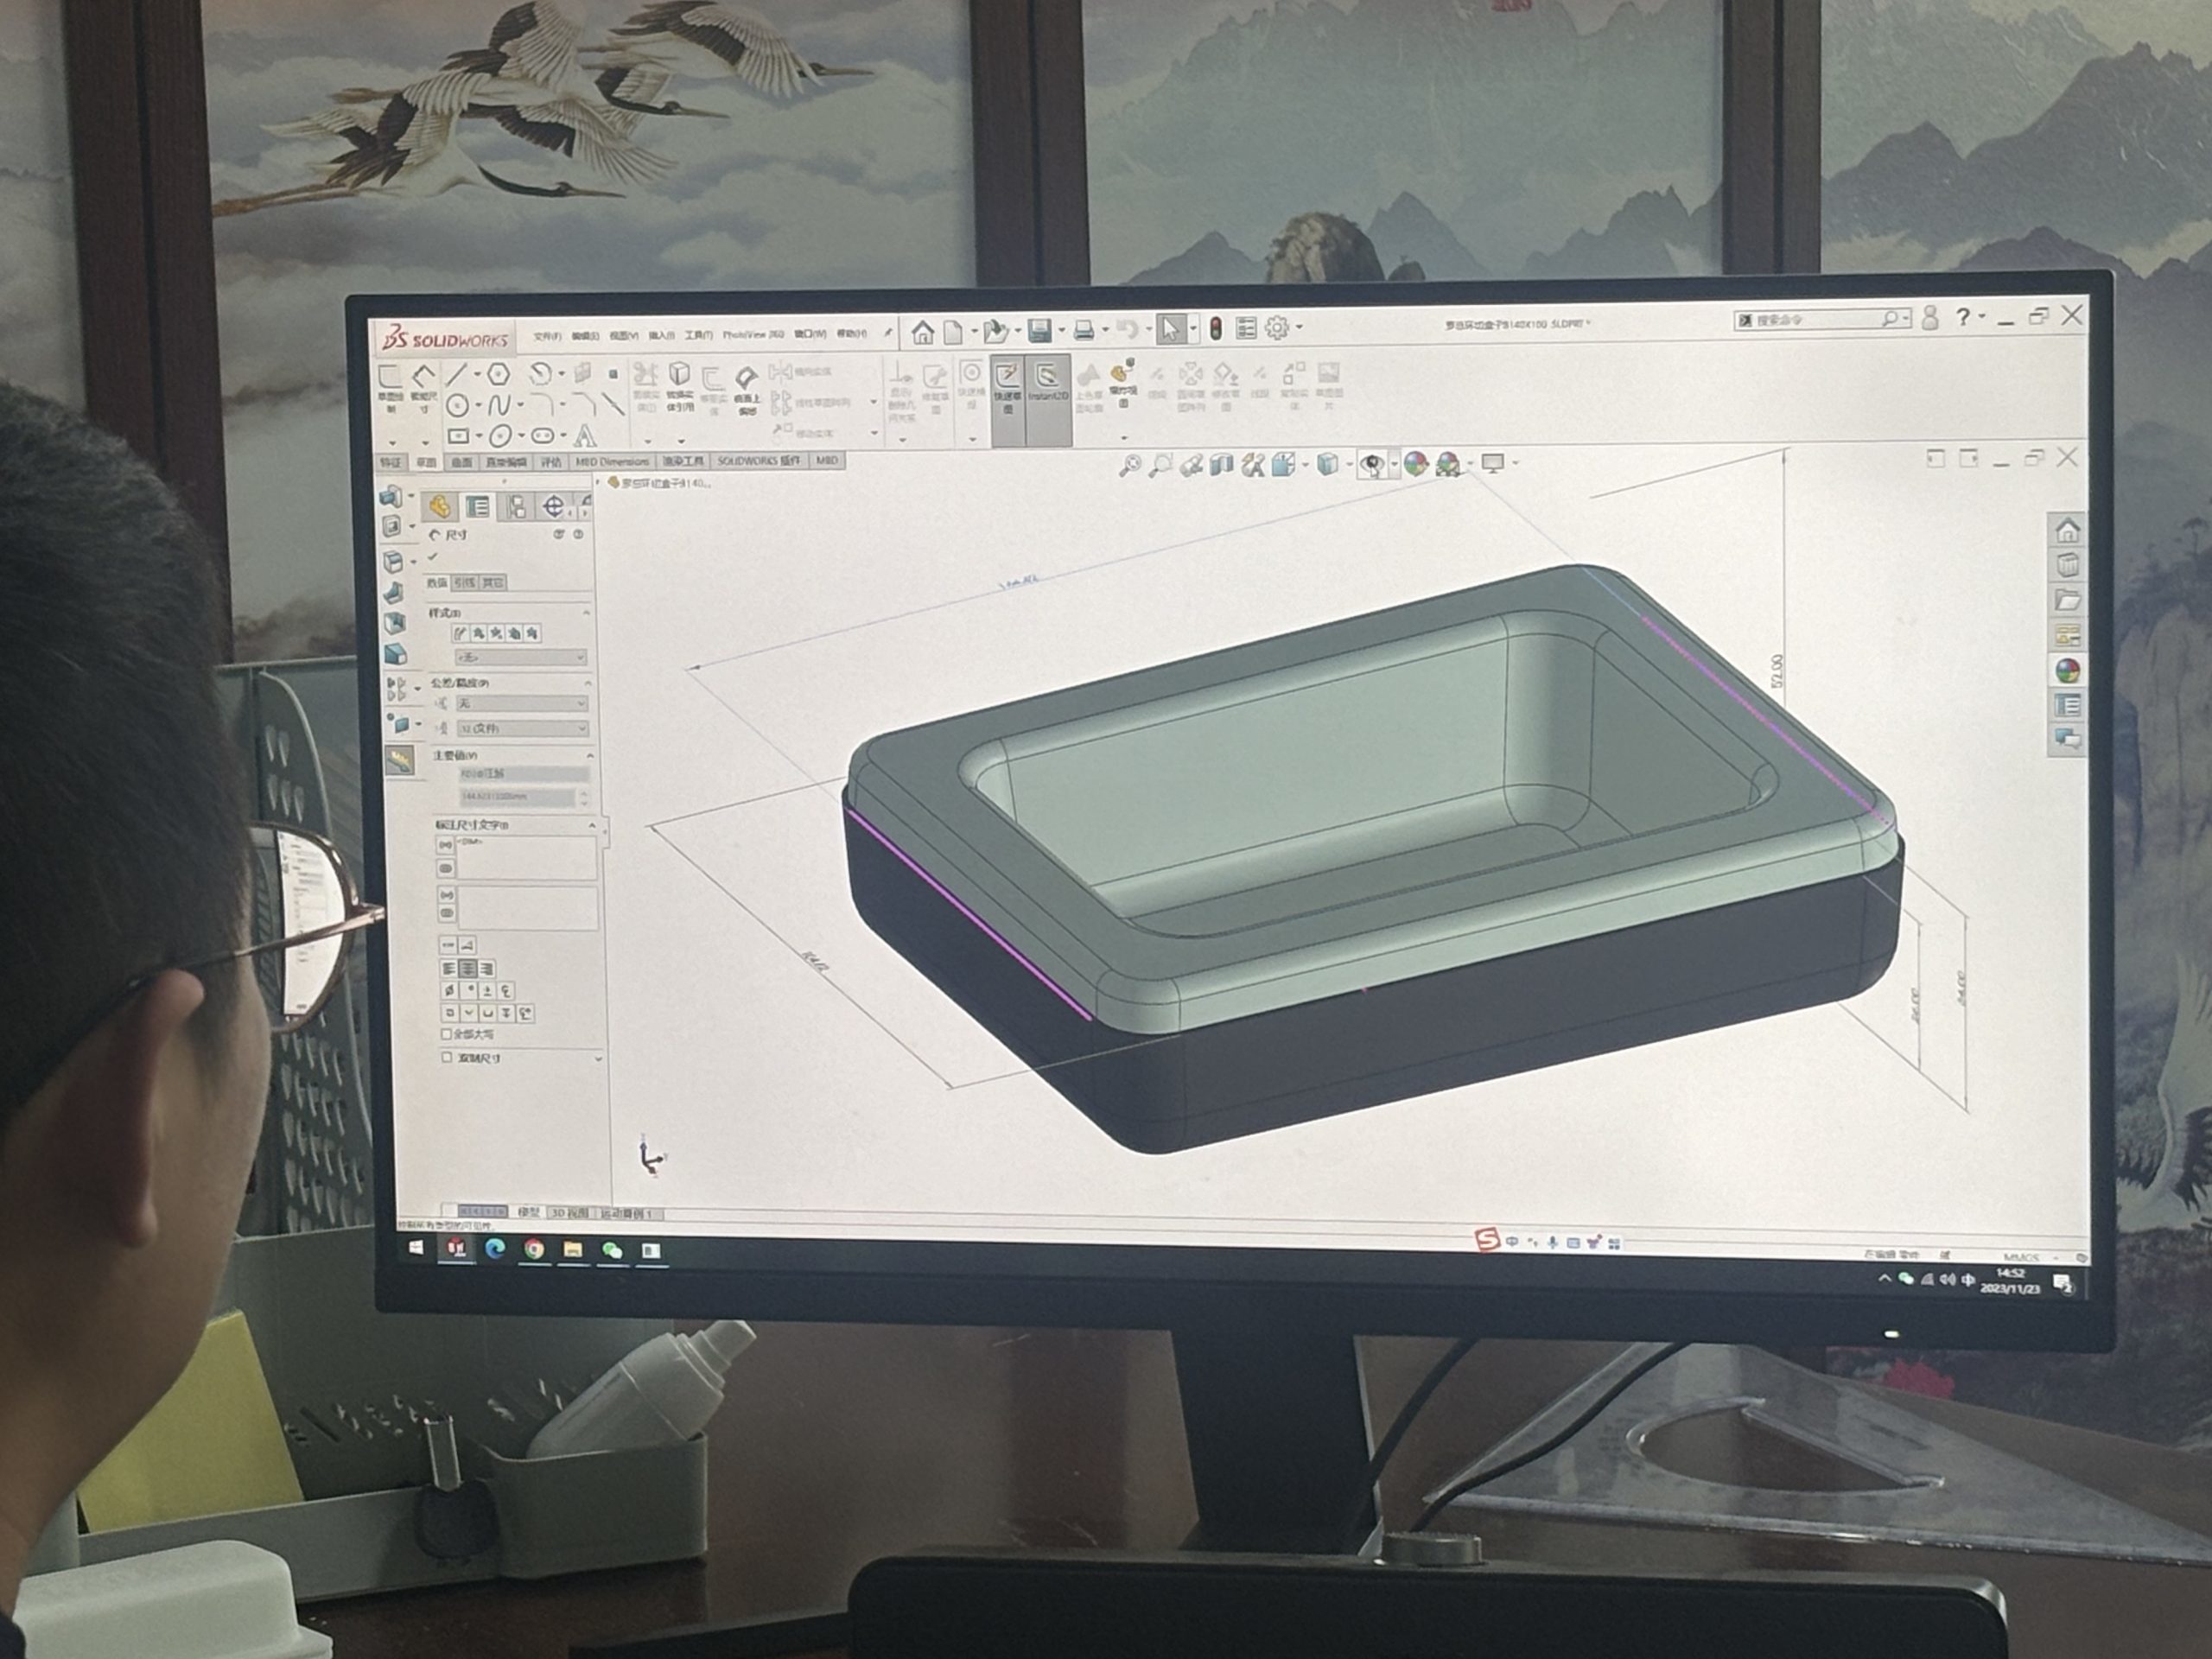Switch to the 其它 property tab
This screenshot has width=2212, height=1659.
(x=492, y=583)
